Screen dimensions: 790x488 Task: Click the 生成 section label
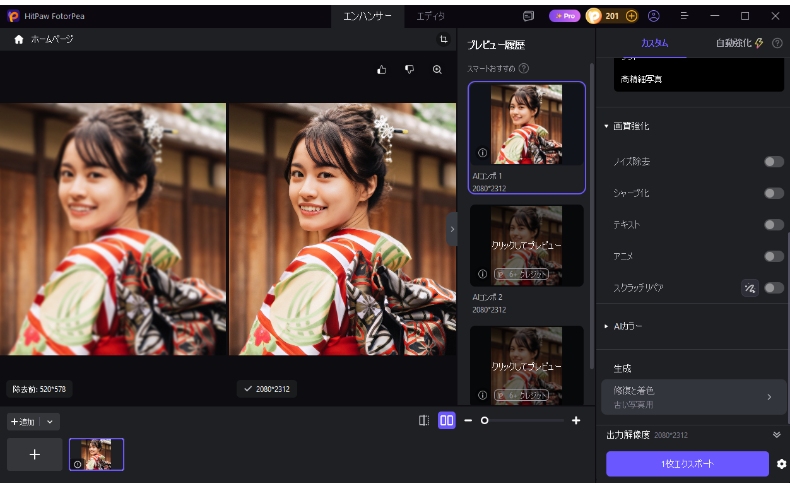[622, 369]
